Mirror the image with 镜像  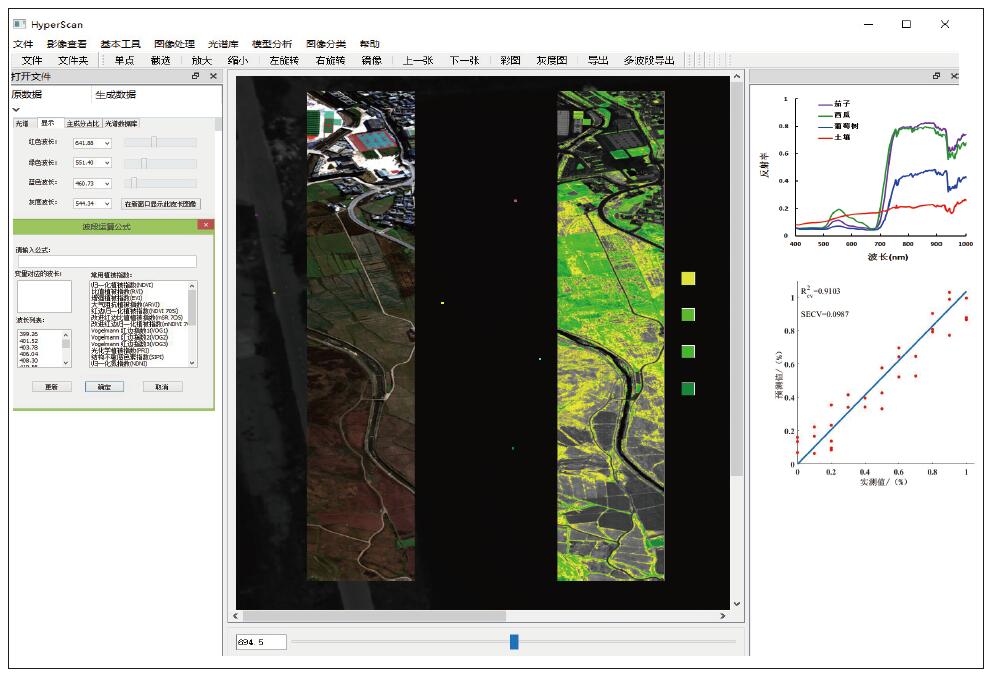click(x=371, y=60)
